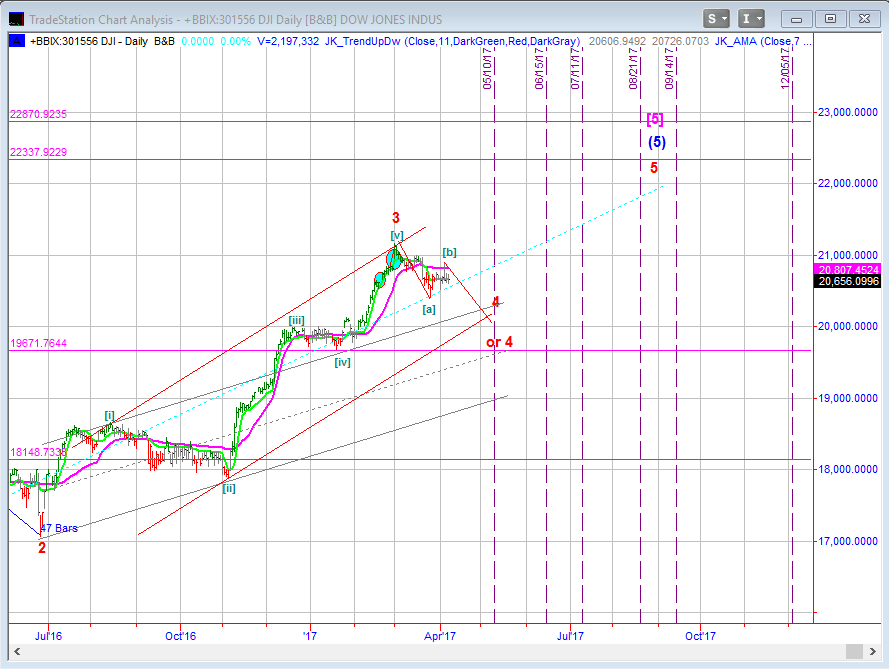Click the horizontal scrollbar thumb
Viewport: 889px width, 669px height.
(854, 651)
